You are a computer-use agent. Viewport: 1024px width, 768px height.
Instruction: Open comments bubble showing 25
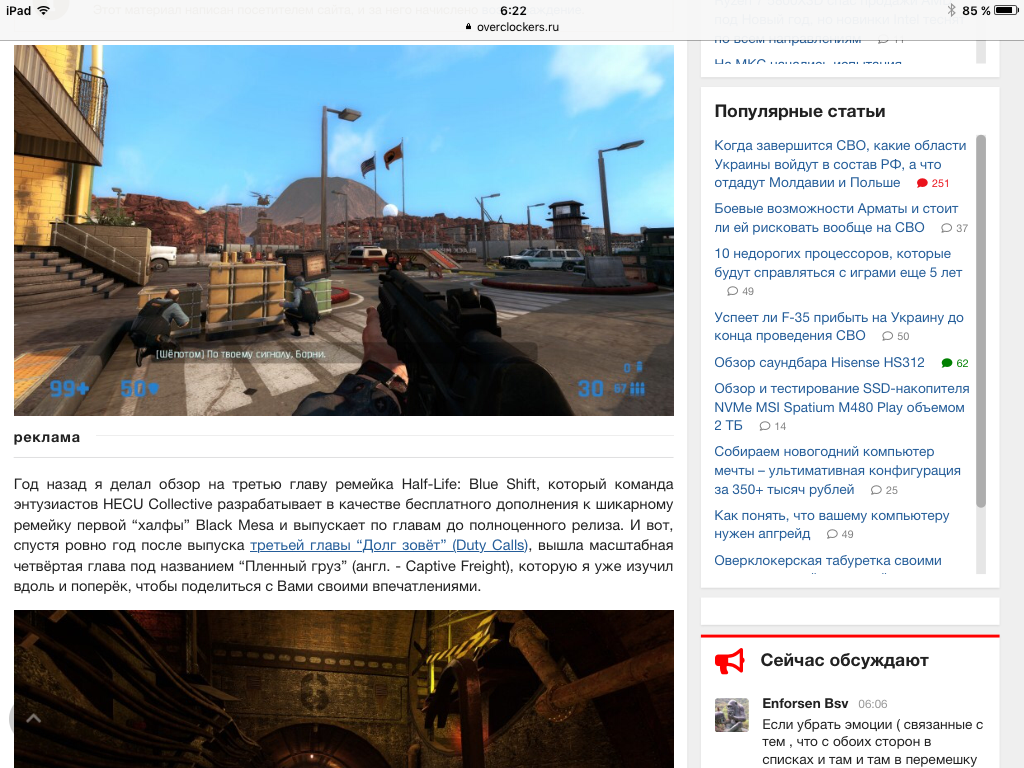coord(884,490)
